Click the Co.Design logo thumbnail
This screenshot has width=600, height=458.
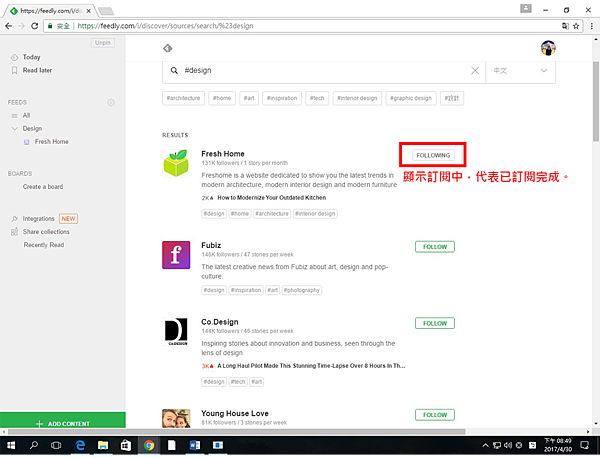tap(176, 331)
